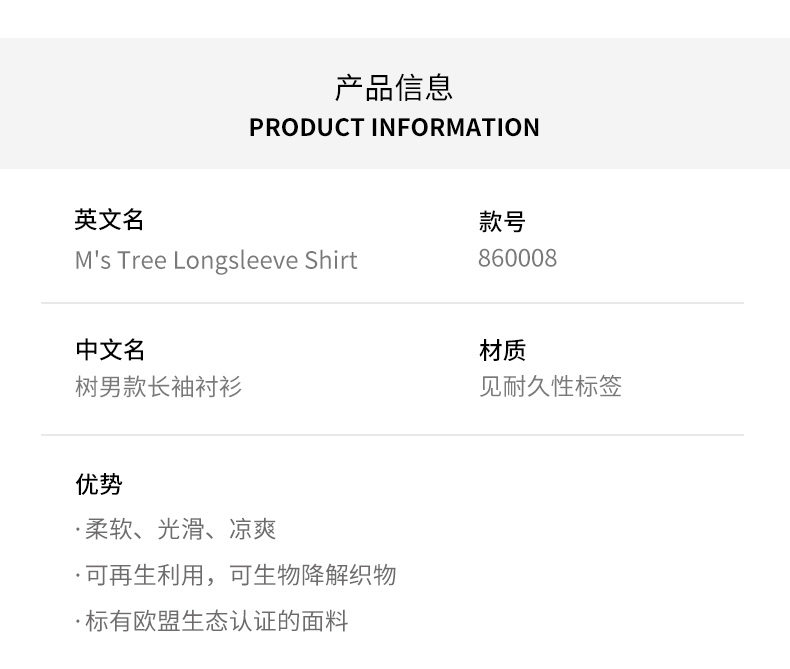Click the PRODUCT INFORMATION title
The height and width of the screenshot is (669, 790).
(394, 128)
